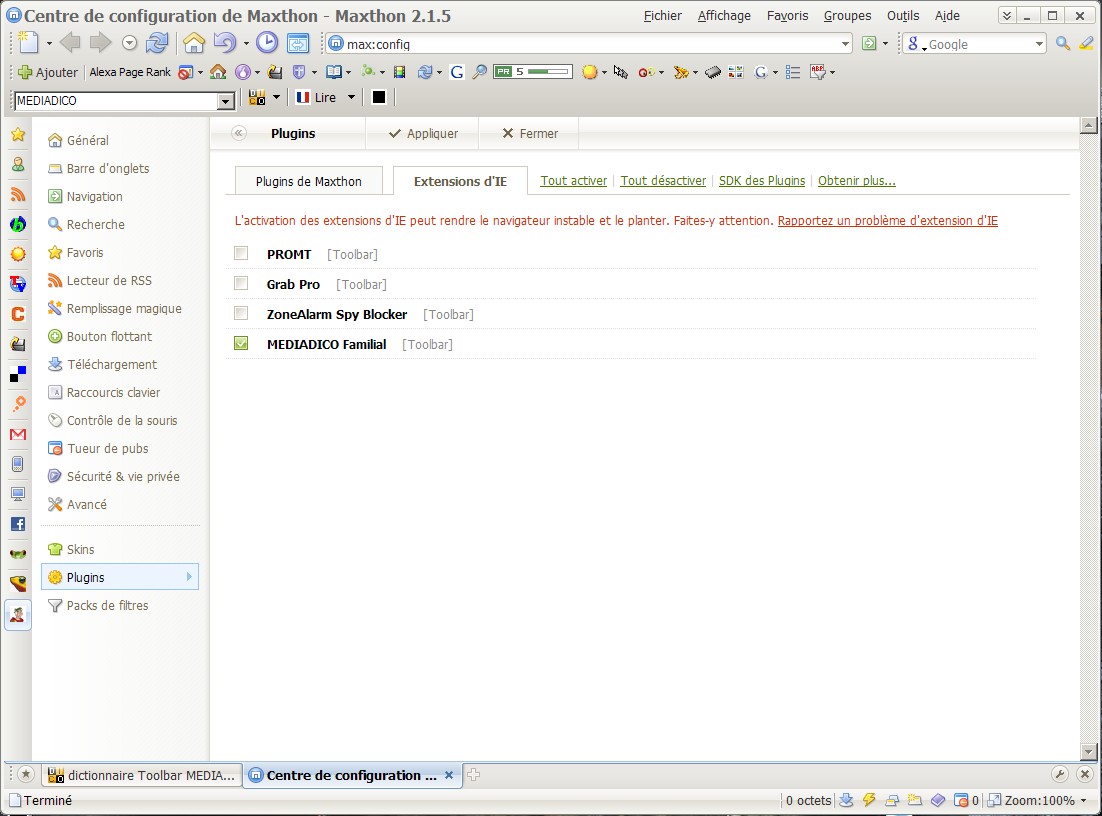1102x816 pixels.
Task: Click the vertical scrollbar down arrow
Action: click(1089, 751)
